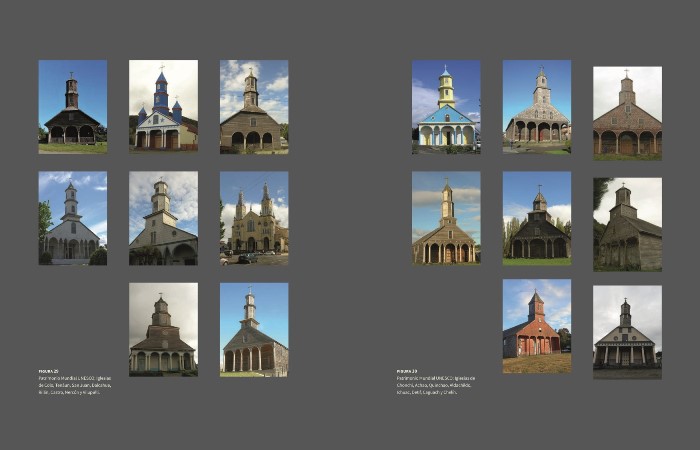Image resolution: width=700 pixels, height=450 pixels.
Task: Select the first photo in the left group
Action: pos(73,106)
